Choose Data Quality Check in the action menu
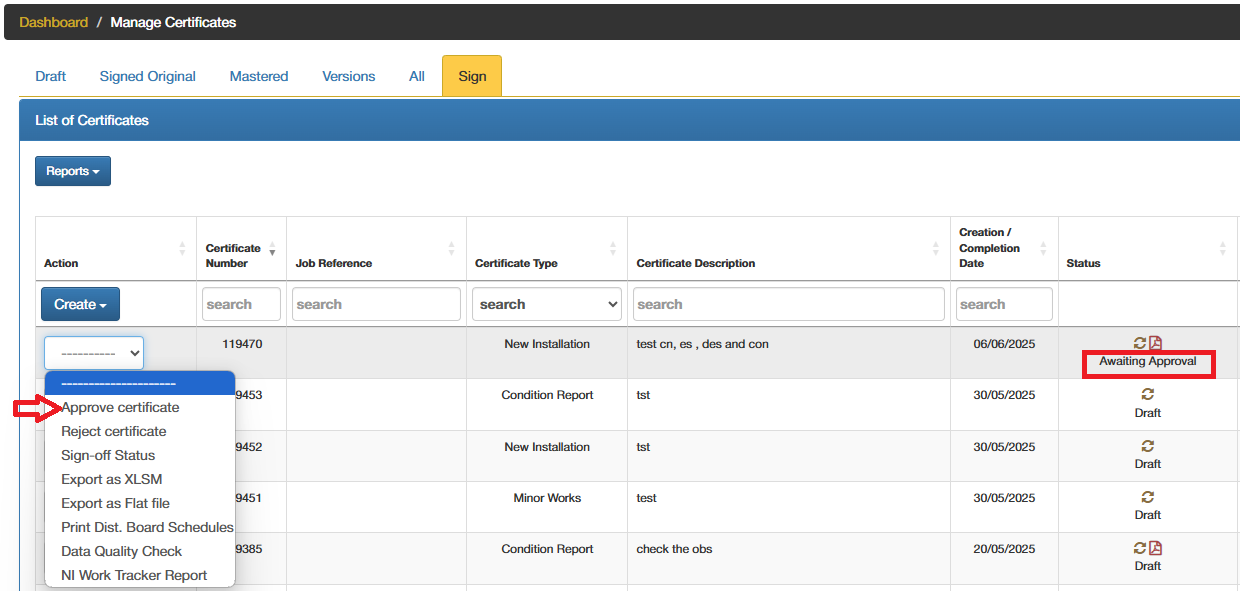 pyautogui.click(x=121, y=551)
